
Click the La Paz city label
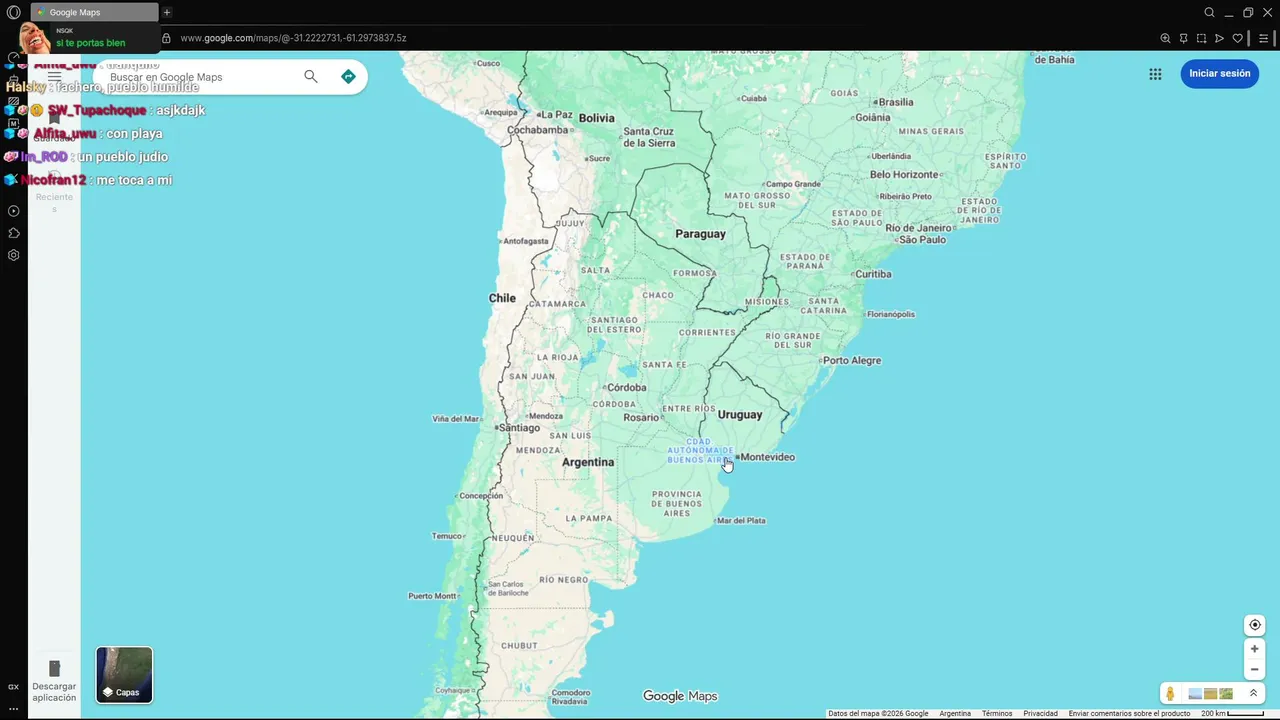point(557,115)
